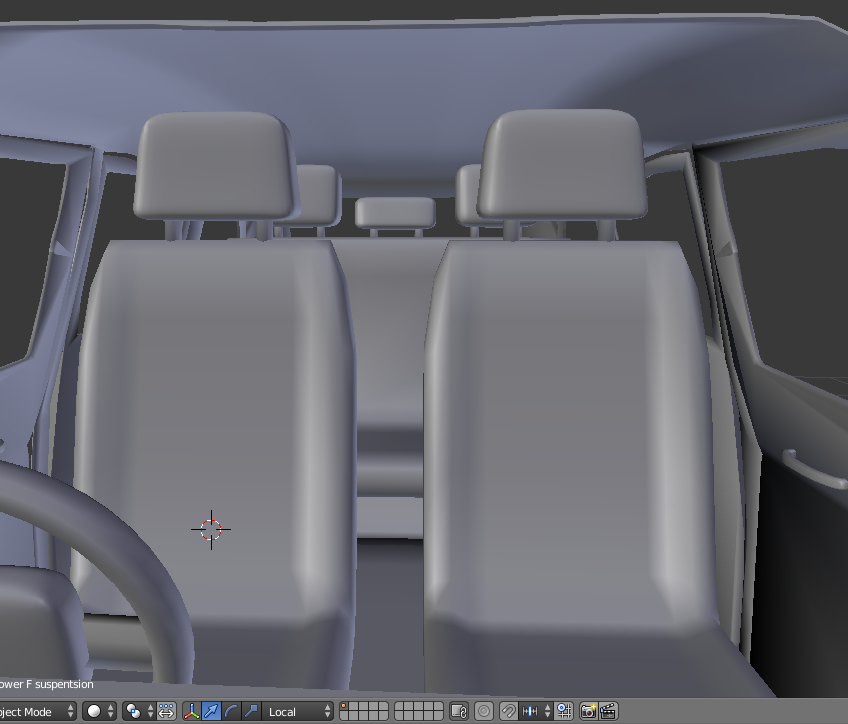This screenshot has height=724, width=848.
Task: Toggle the snap magnet icon
Action: click(508, 712)
